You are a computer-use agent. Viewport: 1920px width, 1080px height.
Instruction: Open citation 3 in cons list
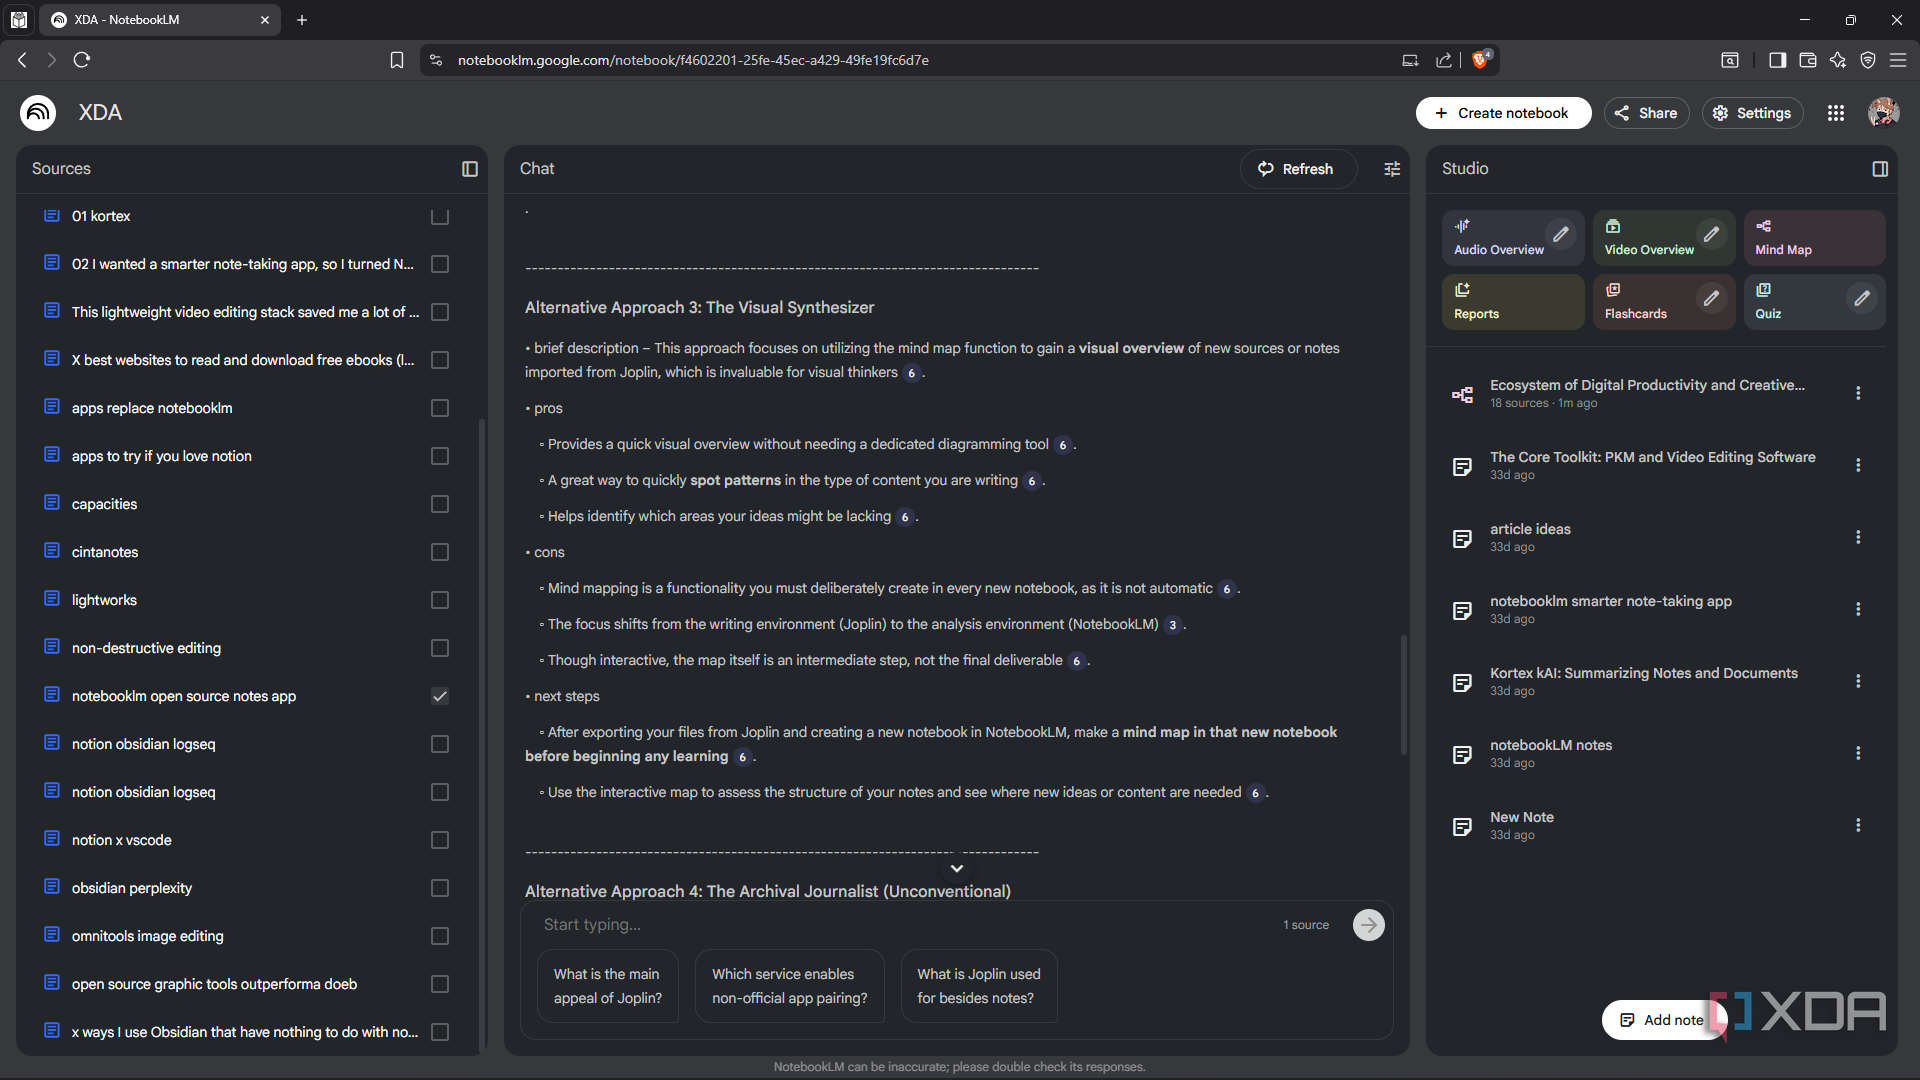pos(1173,625)
